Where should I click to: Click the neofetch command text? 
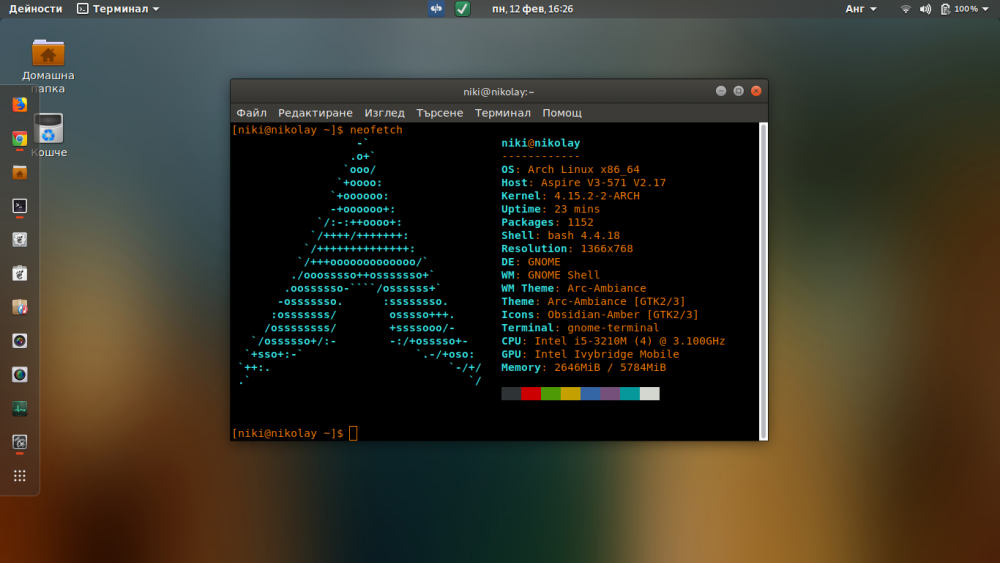coord(376,129)
